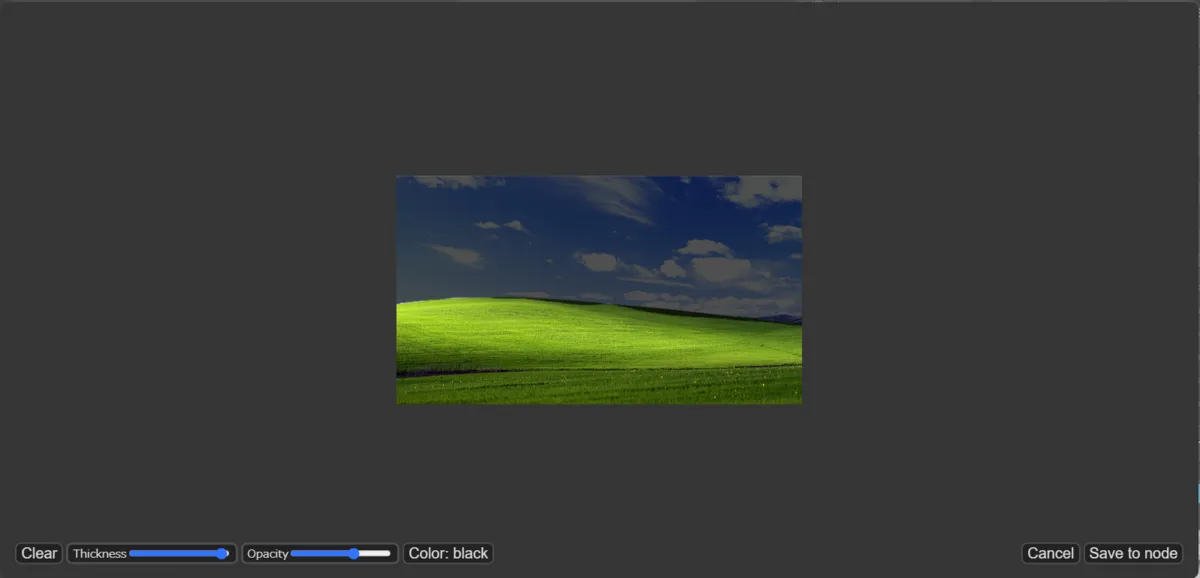Click Save to node
1200x578 pixels.
click(1133, 553)
